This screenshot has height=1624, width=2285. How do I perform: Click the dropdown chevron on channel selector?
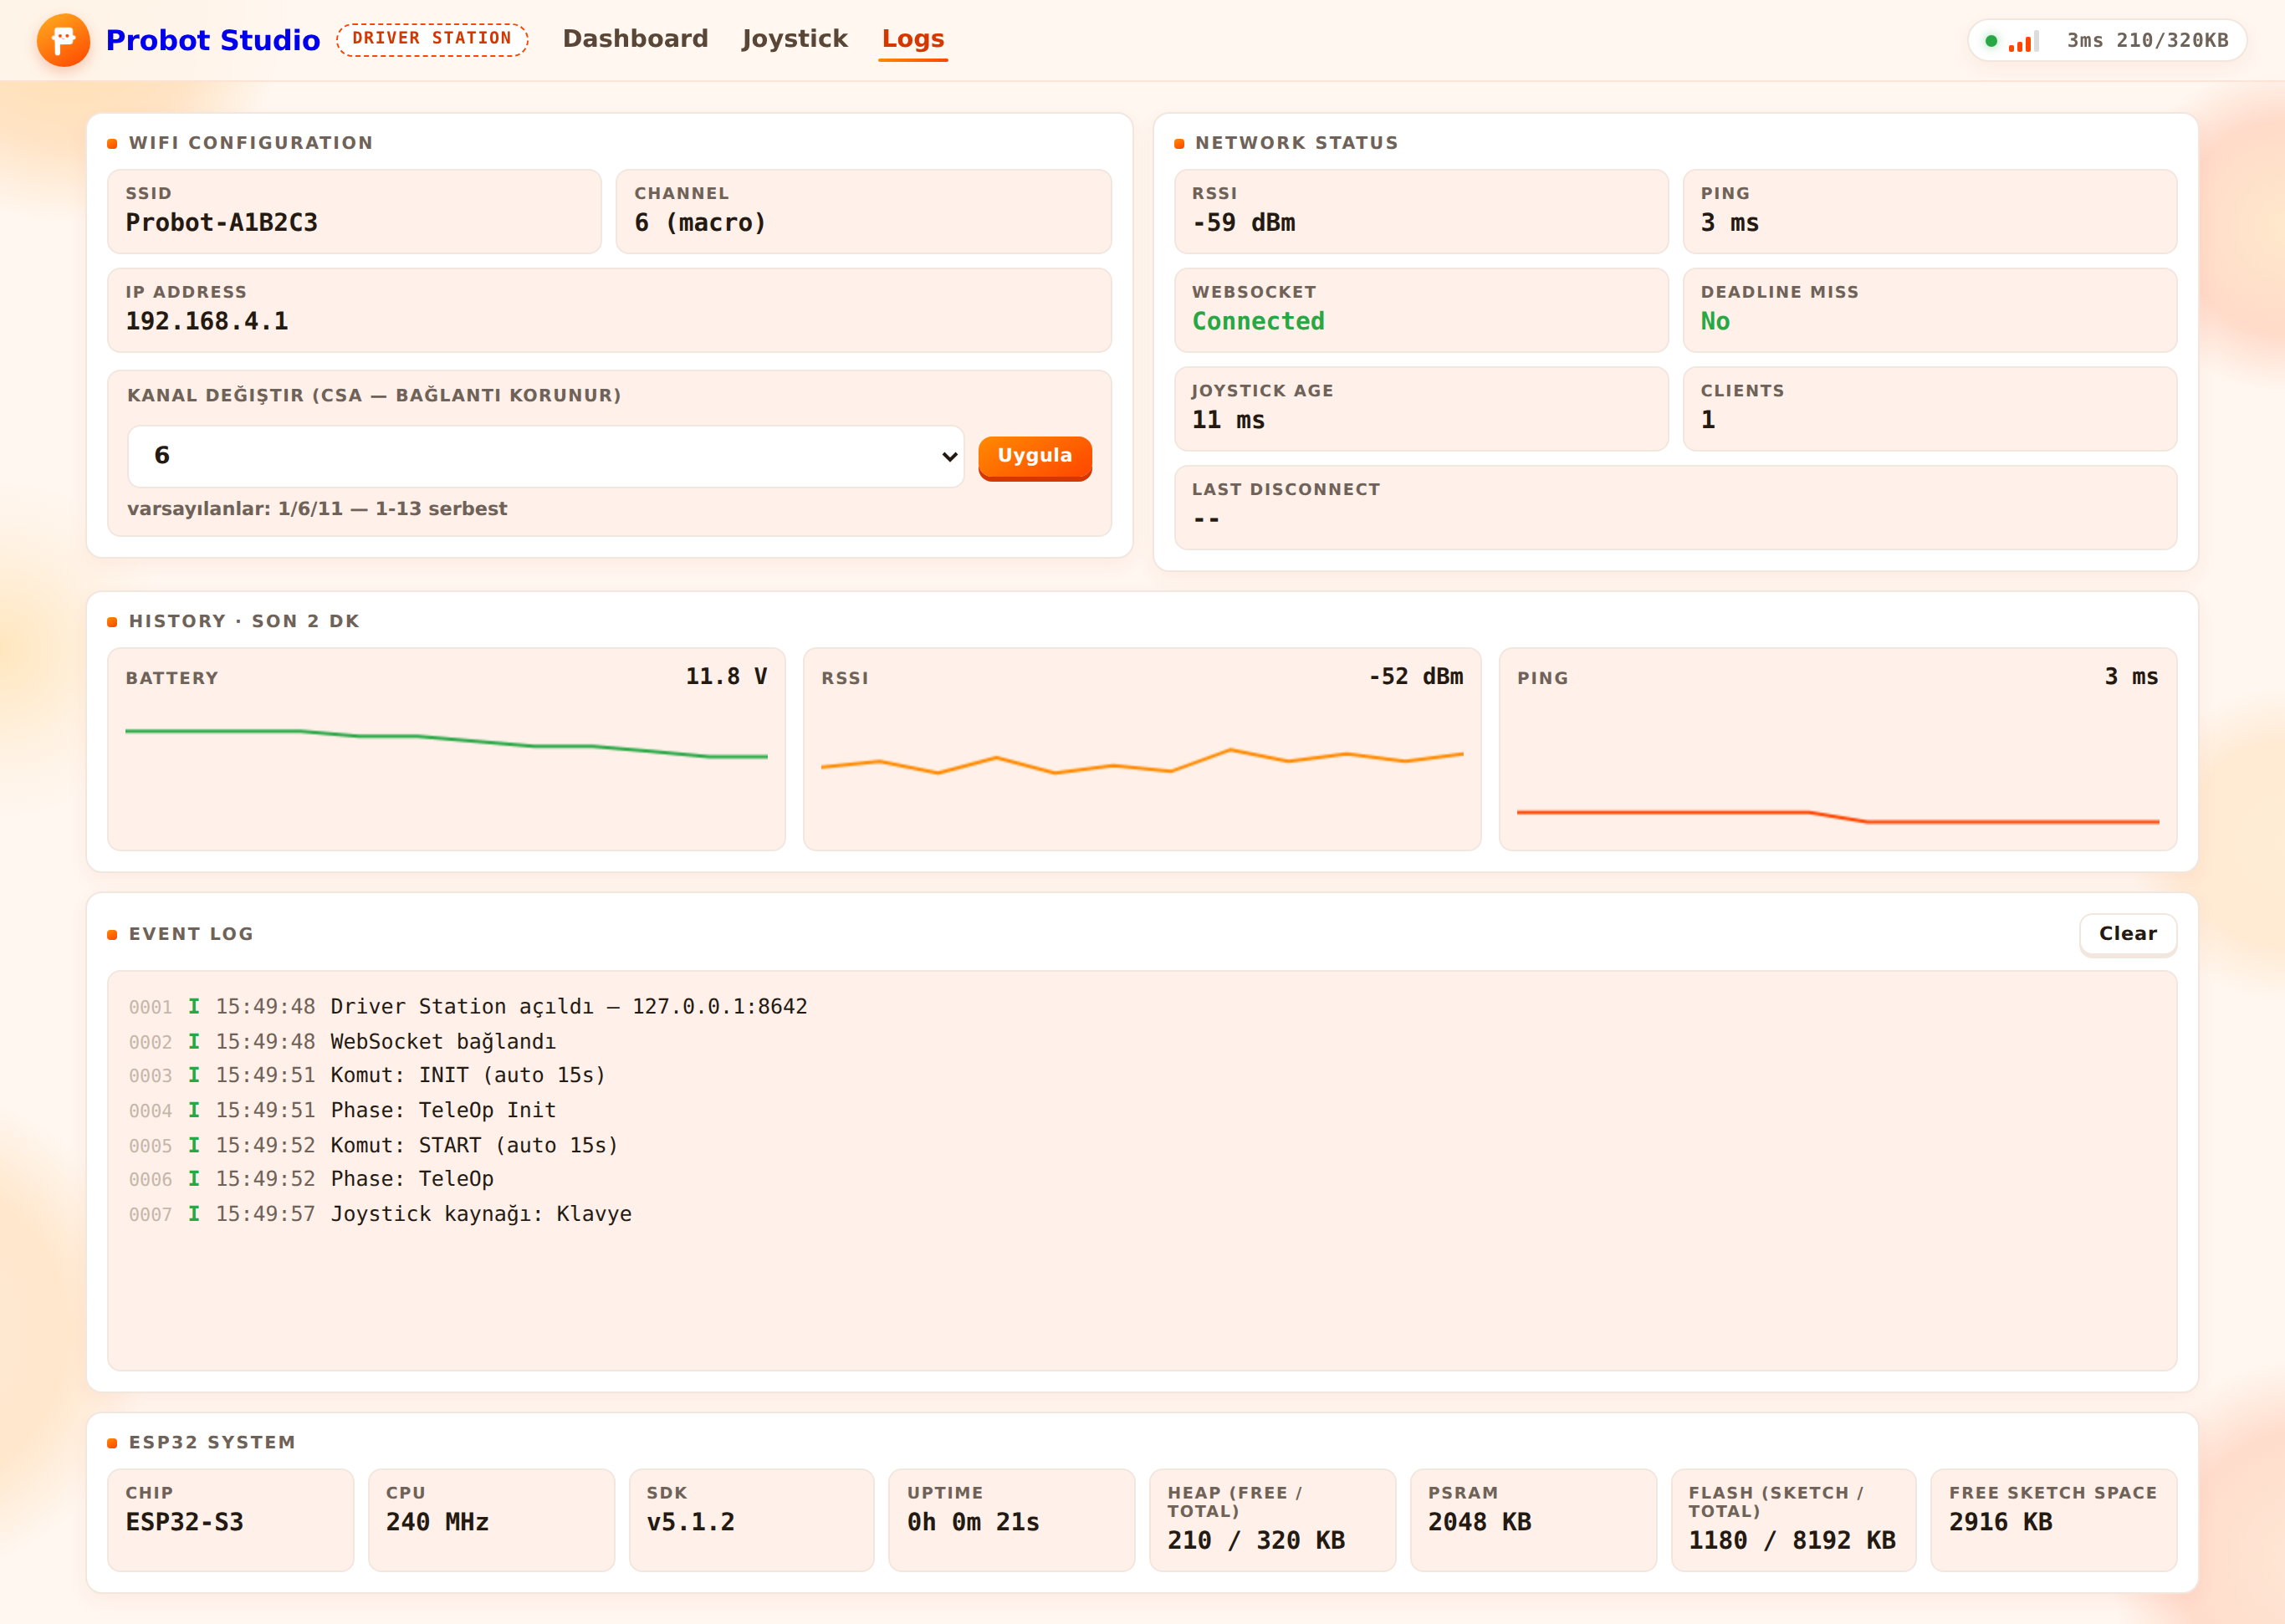(949, 457)
